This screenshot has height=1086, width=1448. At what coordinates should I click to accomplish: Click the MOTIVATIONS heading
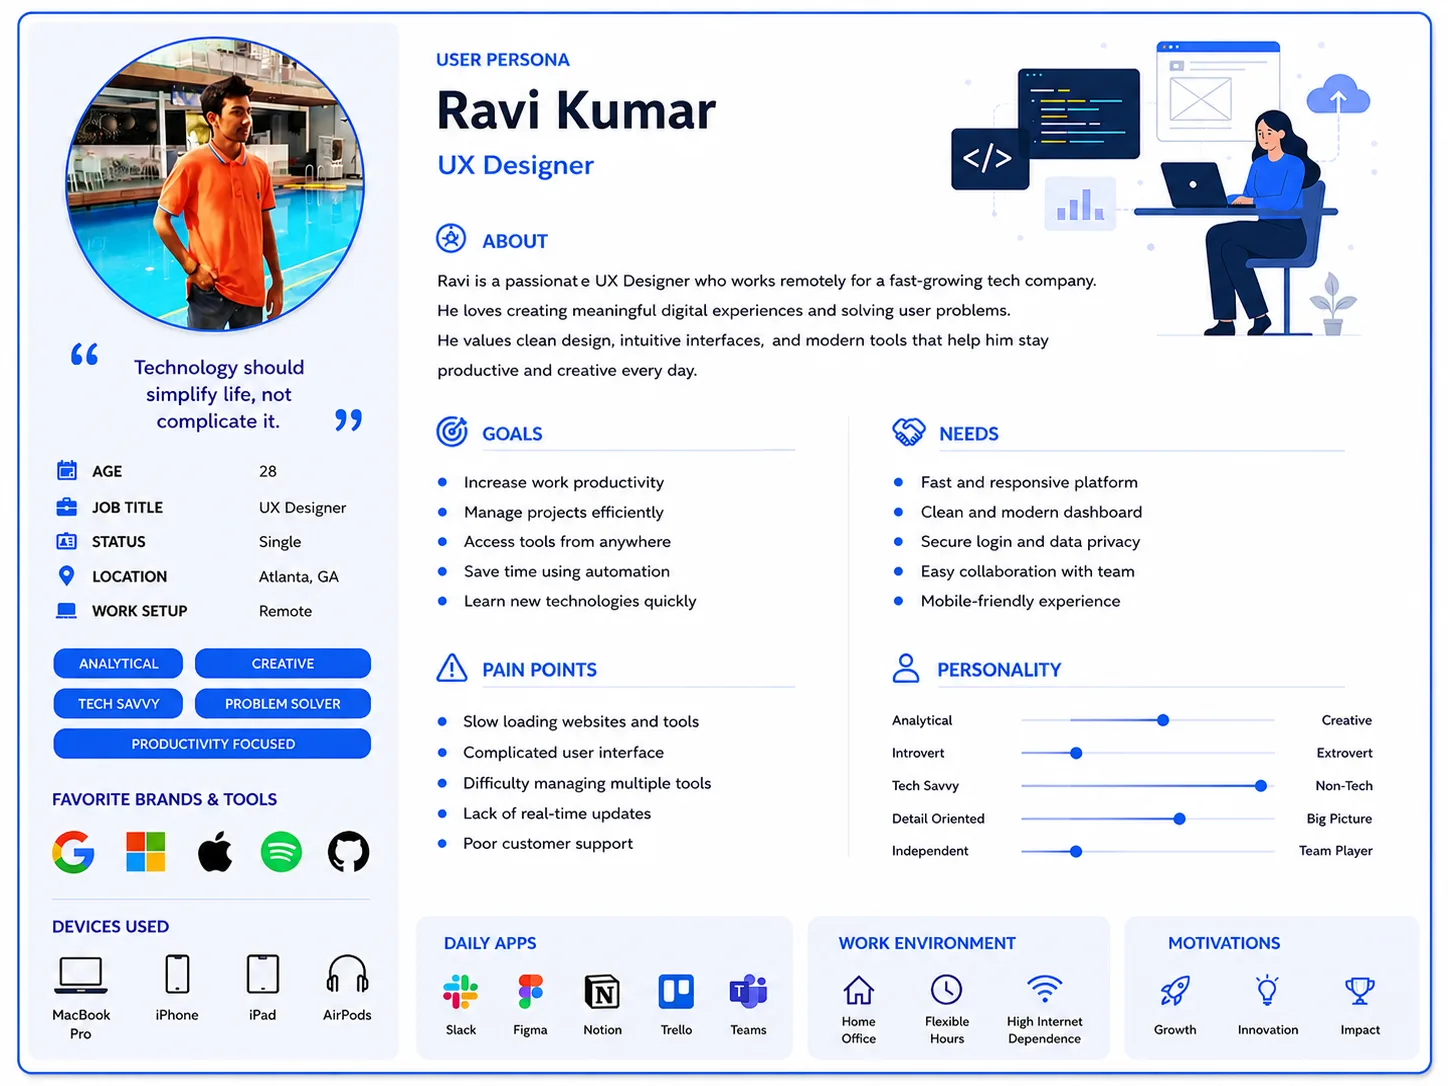tap(1224, 943)
